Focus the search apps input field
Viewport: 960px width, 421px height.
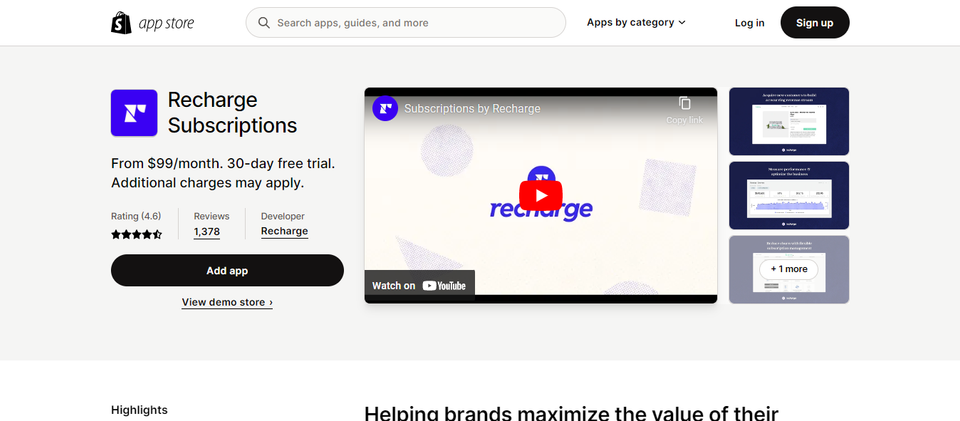[405, 23]
